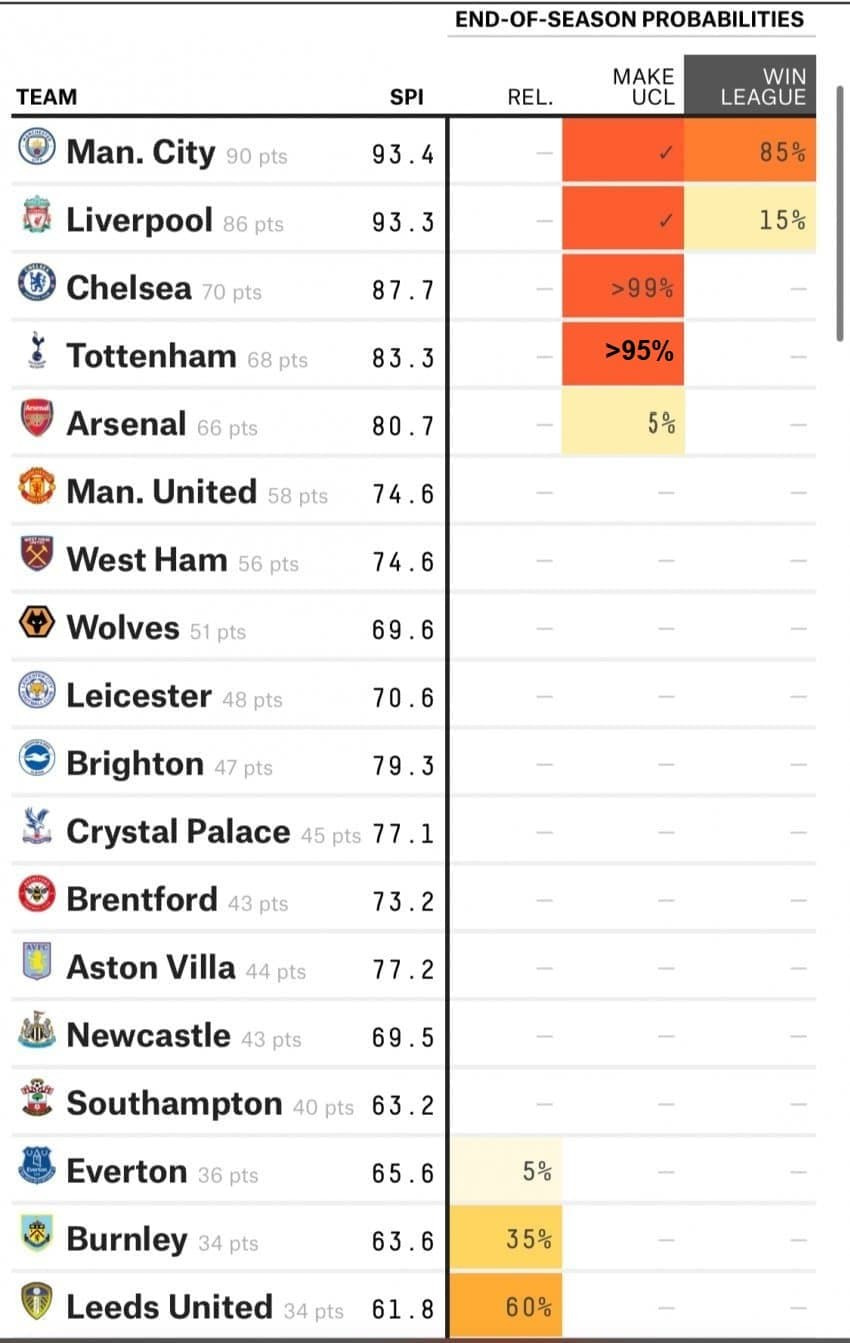Click the Liverpool club crest
This screenshot has height=1343, width=850.
(36, 217)
